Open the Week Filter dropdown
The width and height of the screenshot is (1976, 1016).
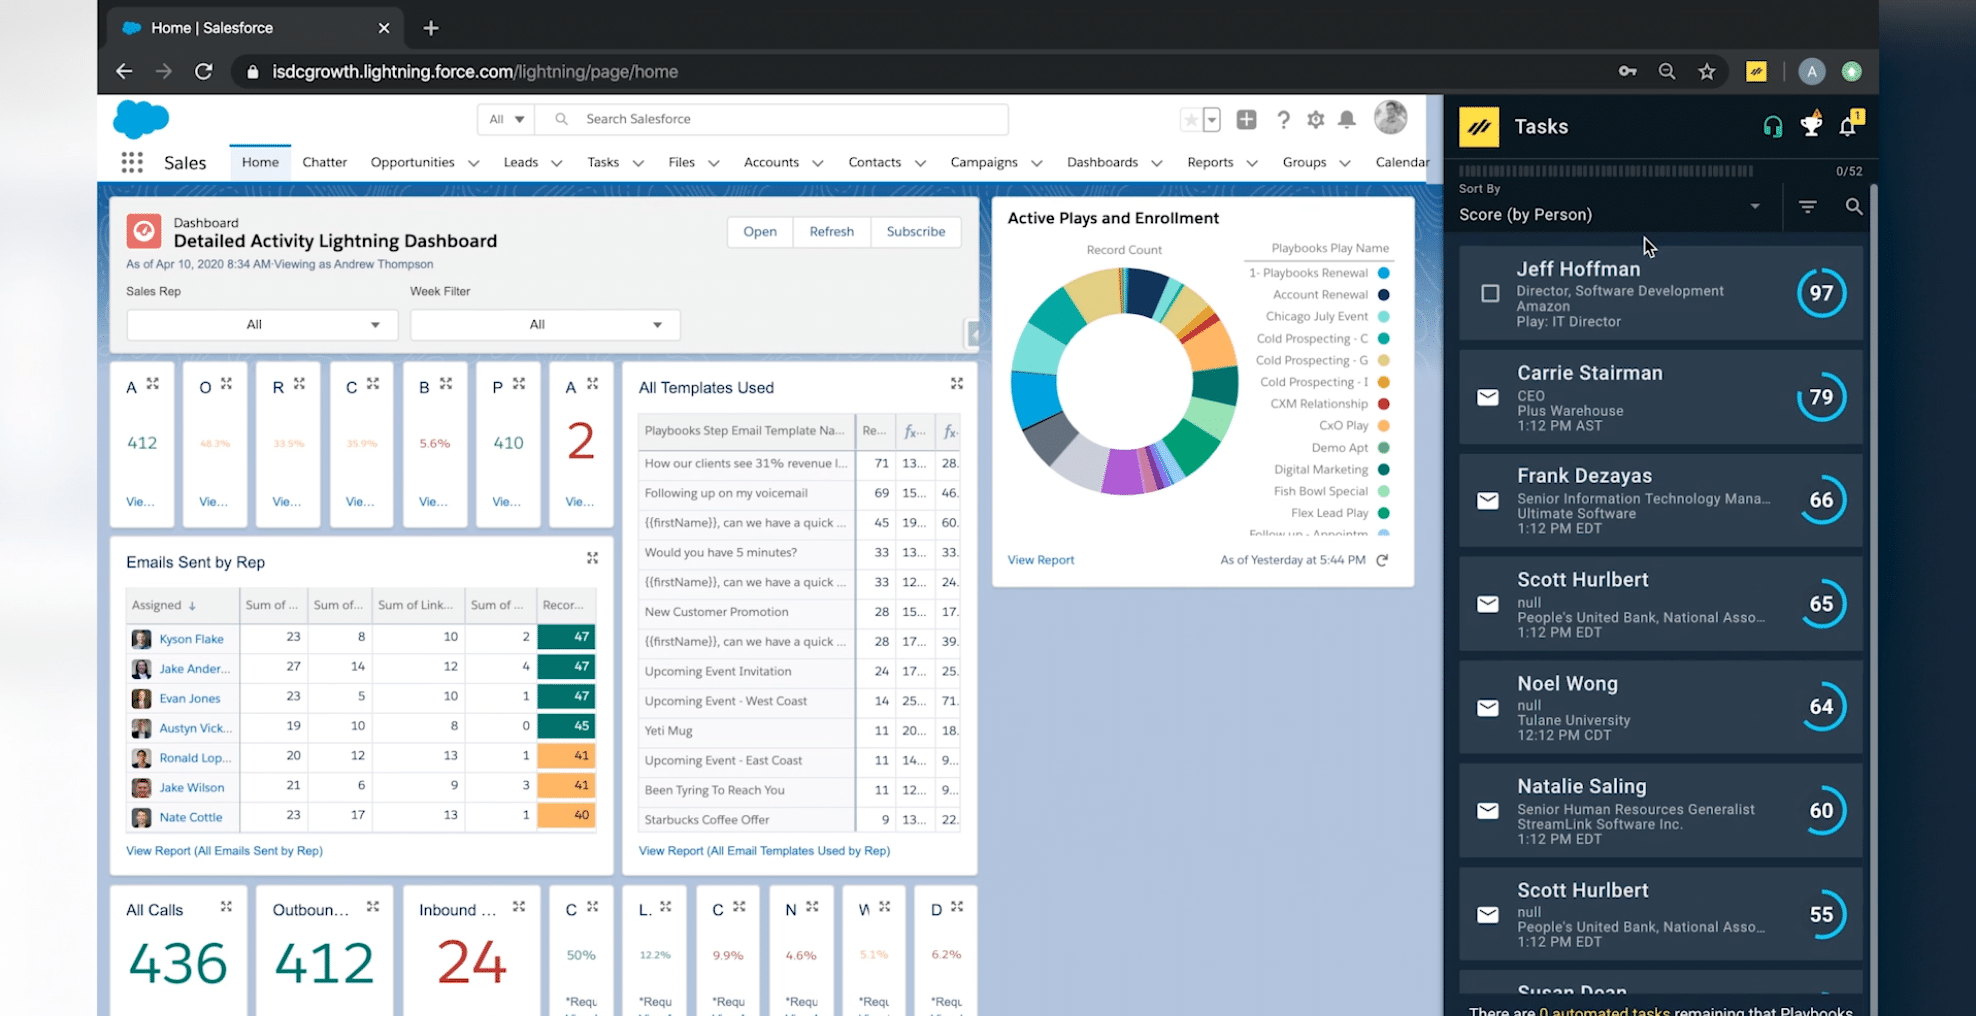545,325
